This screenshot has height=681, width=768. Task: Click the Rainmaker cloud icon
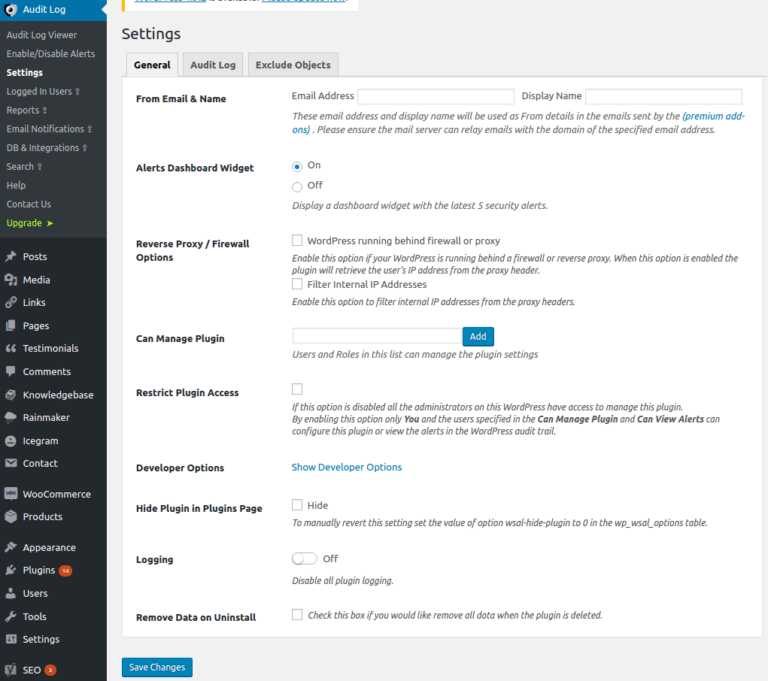pyautogui.click(x=11, y=417)
